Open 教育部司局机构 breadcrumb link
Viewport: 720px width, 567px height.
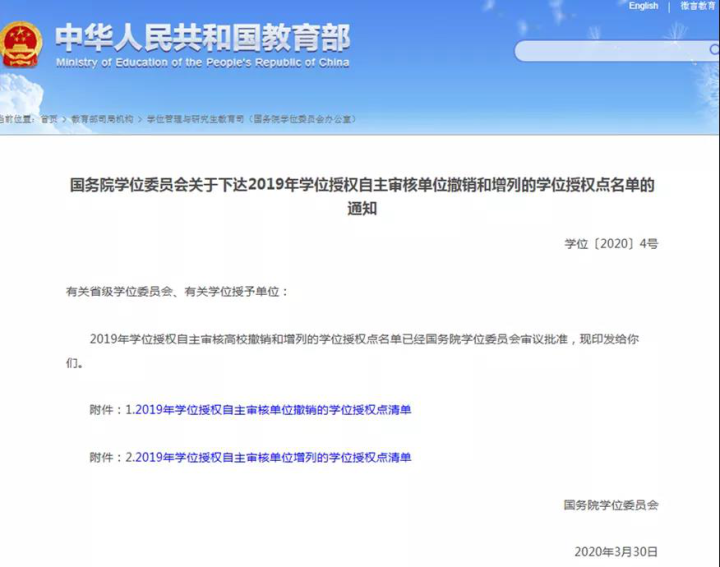(x=102, y=119)
